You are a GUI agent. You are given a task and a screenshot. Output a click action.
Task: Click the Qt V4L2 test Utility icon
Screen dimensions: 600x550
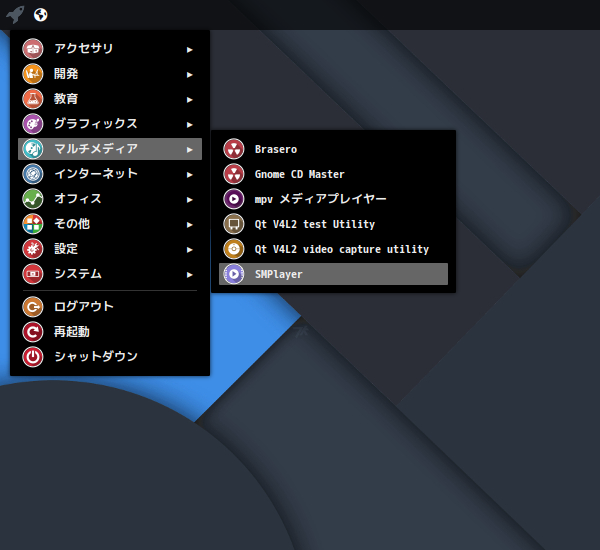(234, 224)
